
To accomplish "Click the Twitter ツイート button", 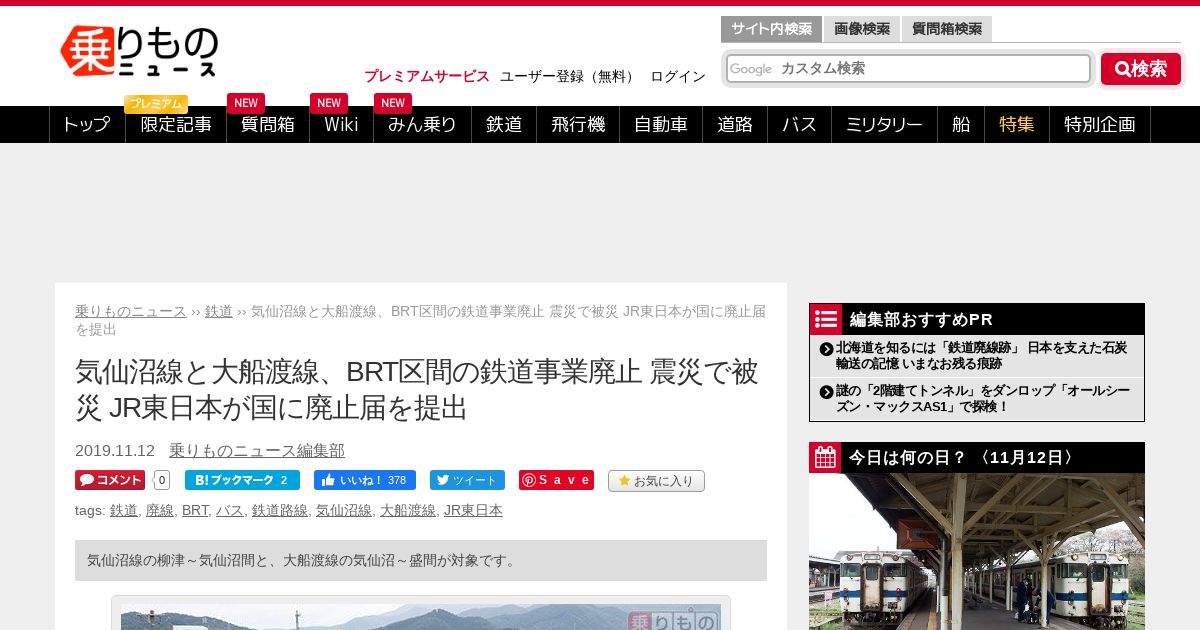I will tap(467, 480).
